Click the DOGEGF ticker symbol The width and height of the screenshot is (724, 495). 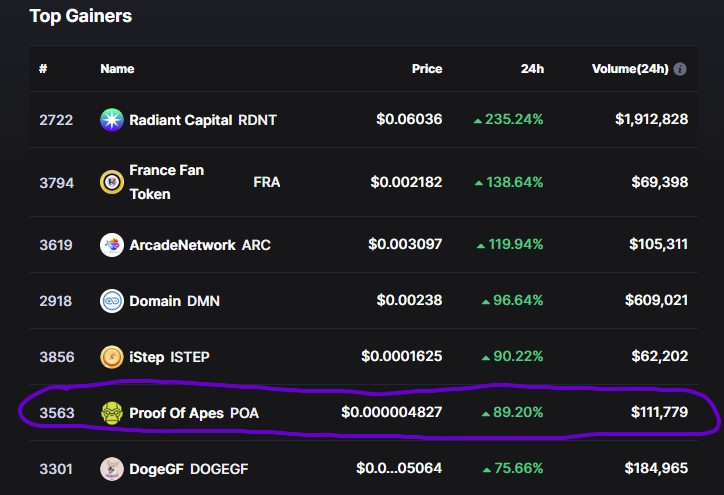click(x=219, y=469)
